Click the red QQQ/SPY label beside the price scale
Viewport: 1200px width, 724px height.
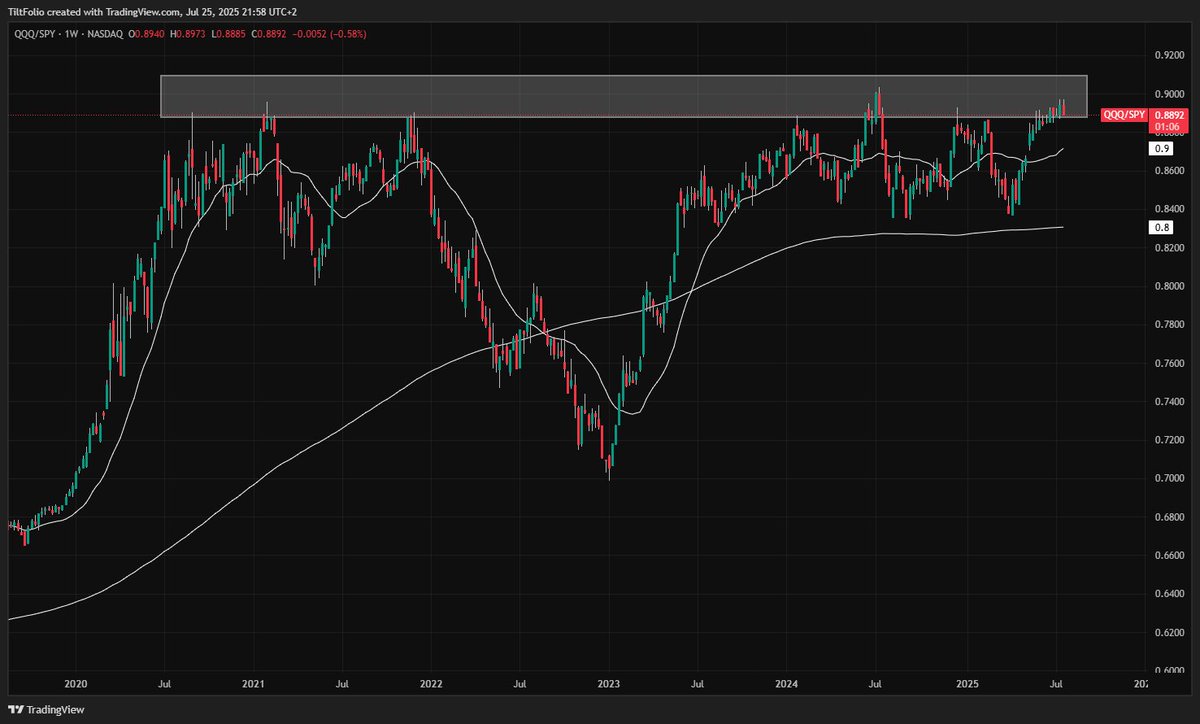[x=1122, y=115]
